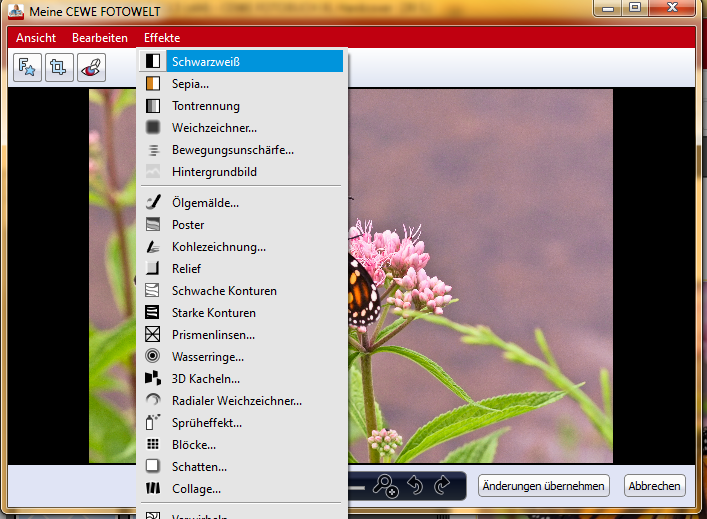Close the open Effekte menu
This screenshot has width=707, height=519.
pos(162,38)
